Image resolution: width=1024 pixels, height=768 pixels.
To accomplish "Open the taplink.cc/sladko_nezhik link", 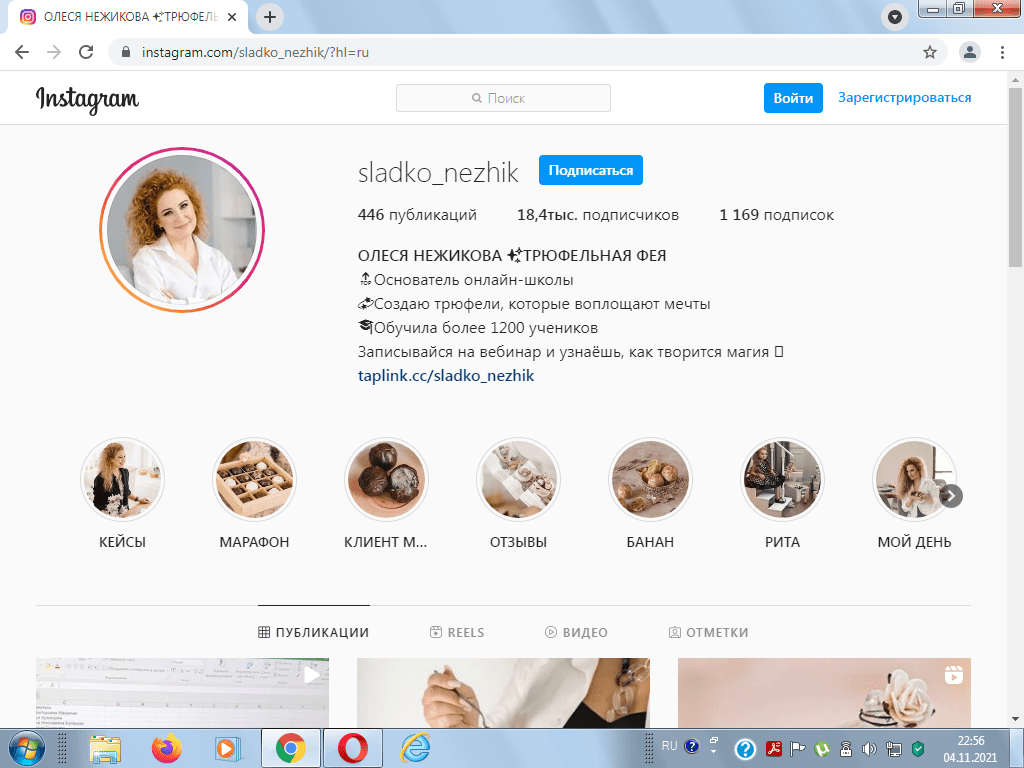I will click(x=446, y=376).
